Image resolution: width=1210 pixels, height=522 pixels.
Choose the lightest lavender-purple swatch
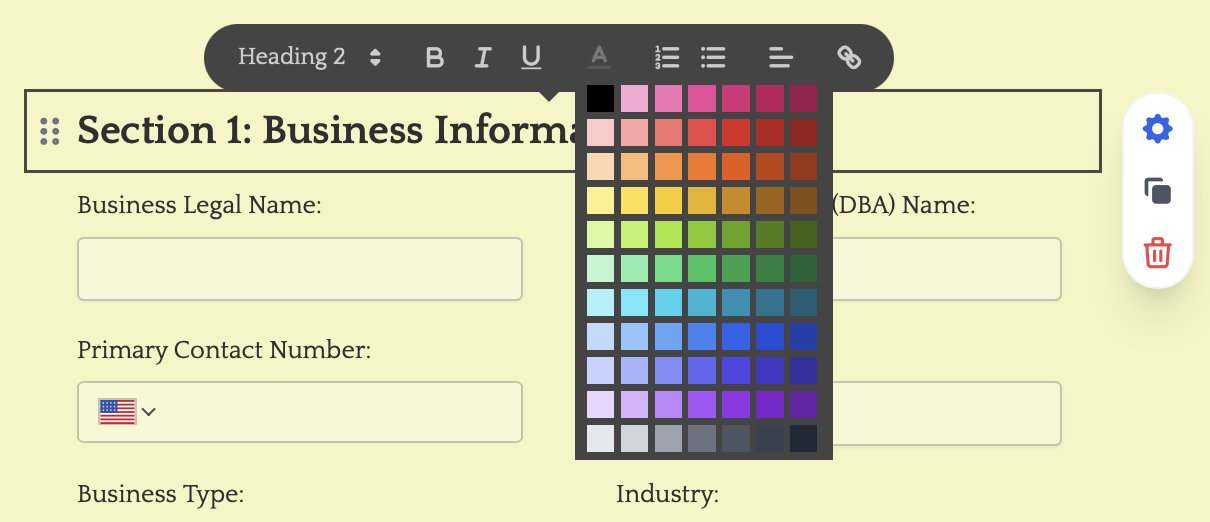(x=600, y=404)
